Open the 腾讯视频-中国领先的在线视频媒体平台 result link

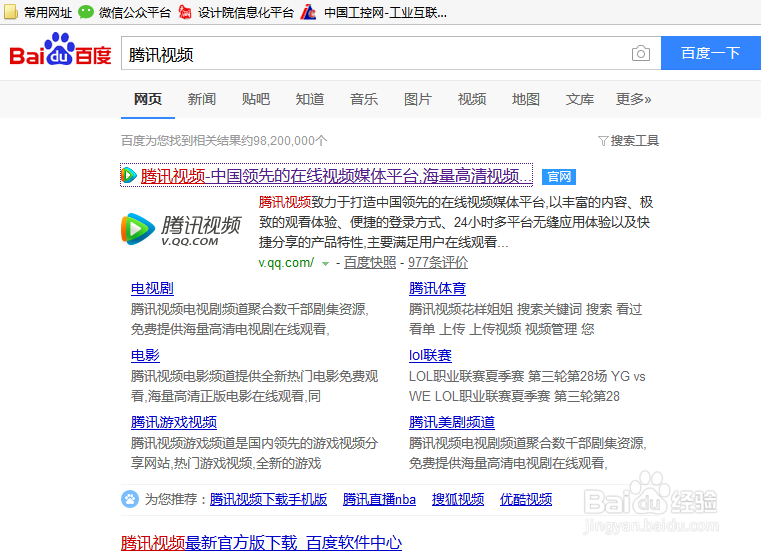(336, 175)
